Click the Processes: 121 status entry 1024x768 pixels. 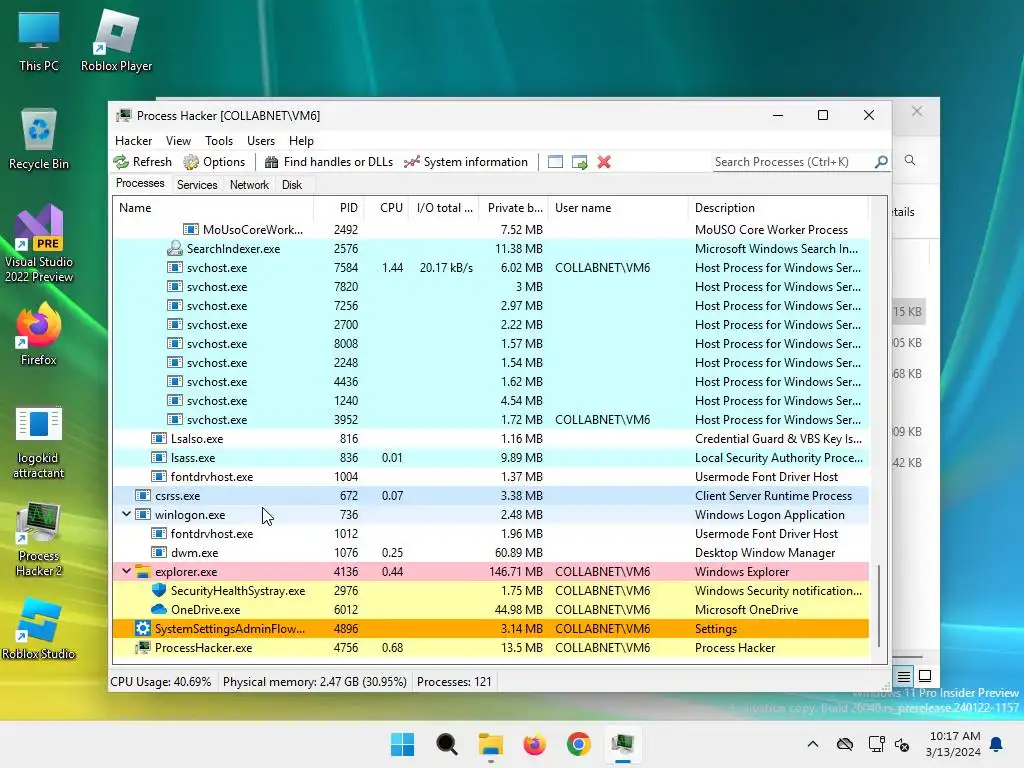tap(454, 682)
